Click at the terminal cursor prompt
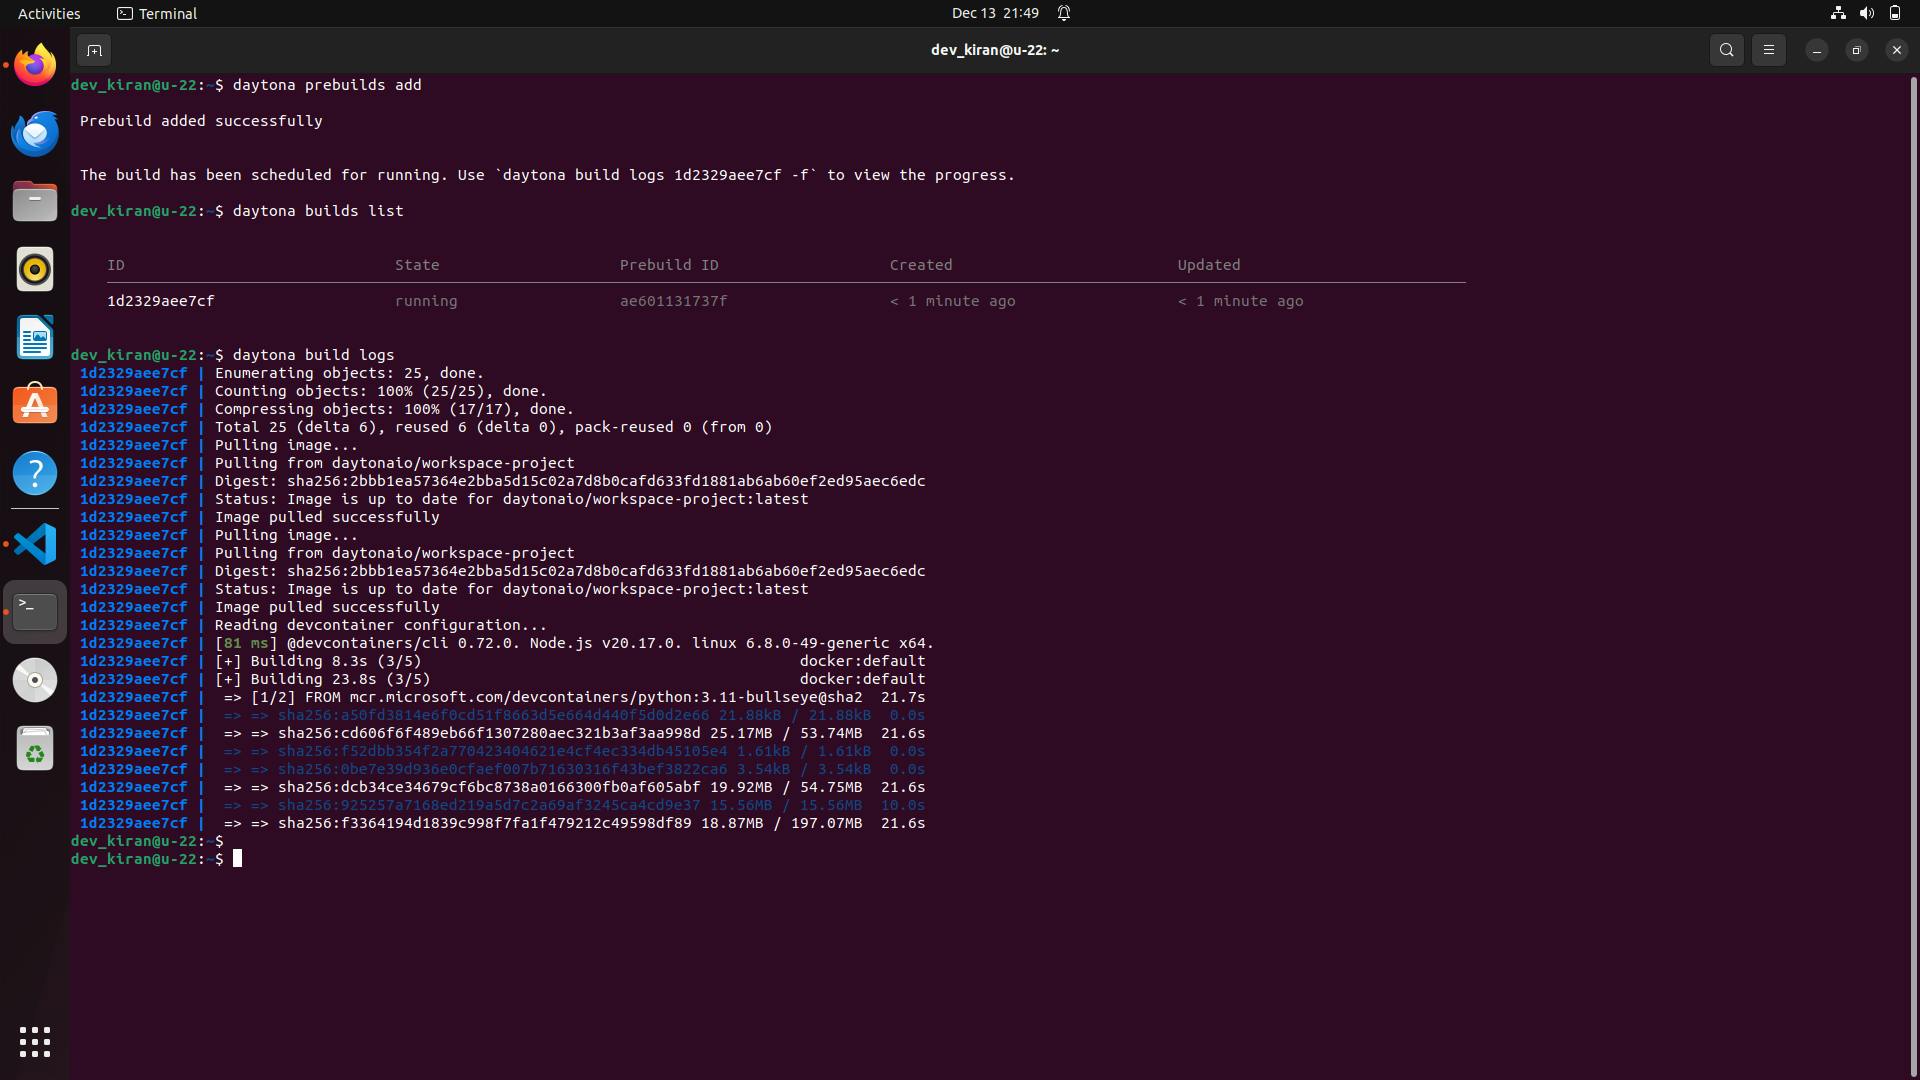 click(x=237, y=859)
